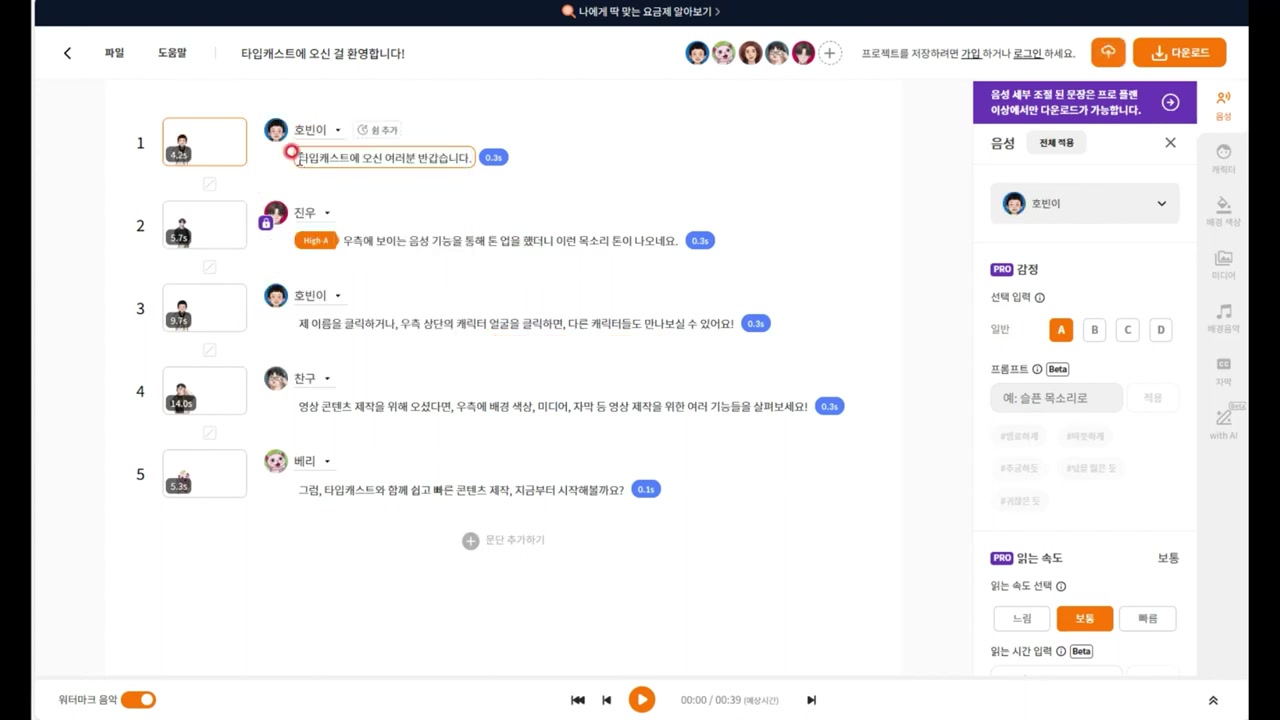Select emotion option B
1280x720 pixels.
click(1094, 329)
